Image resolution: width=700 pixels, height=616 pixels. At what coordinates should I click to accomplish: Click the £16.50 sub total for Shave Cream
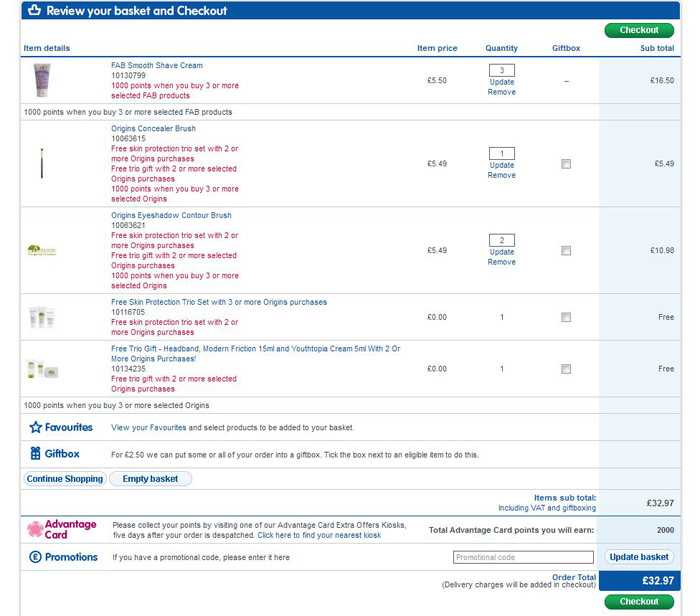click(662, 81)
